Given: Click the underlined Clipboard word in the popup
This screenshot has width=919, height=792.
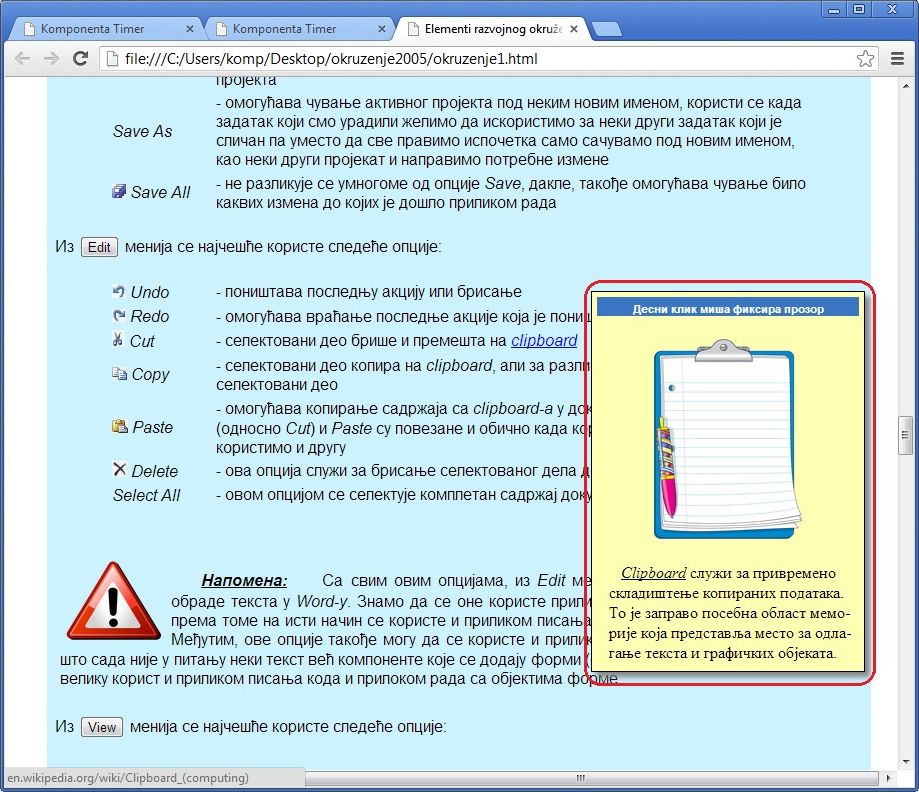Looking at the screenshot, I should coord(653,573).
